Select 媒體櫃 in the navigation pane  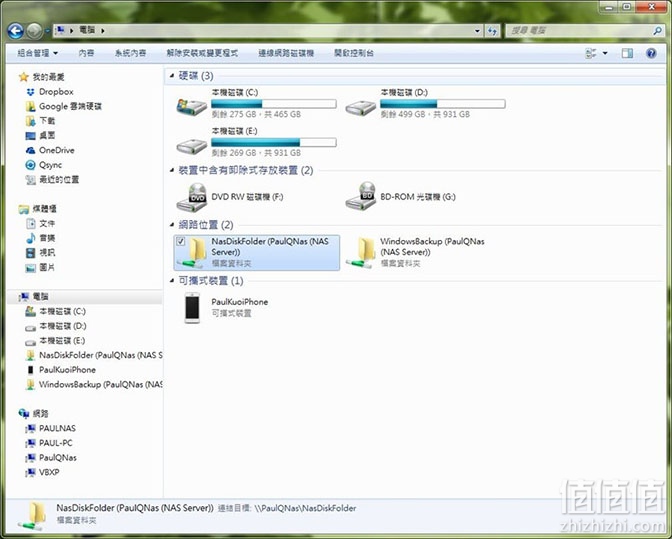tap(45, 209)
